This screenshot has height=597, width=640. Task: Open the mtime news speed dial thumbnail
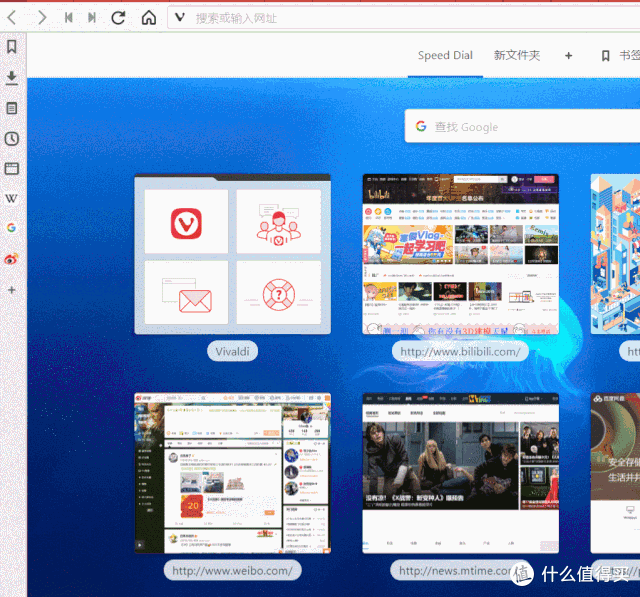460,473
